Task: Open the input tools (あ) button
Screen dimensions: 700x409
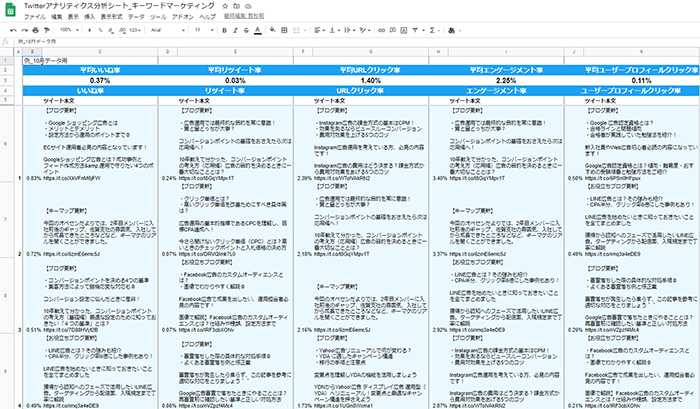Action: [x=451, y=30]
